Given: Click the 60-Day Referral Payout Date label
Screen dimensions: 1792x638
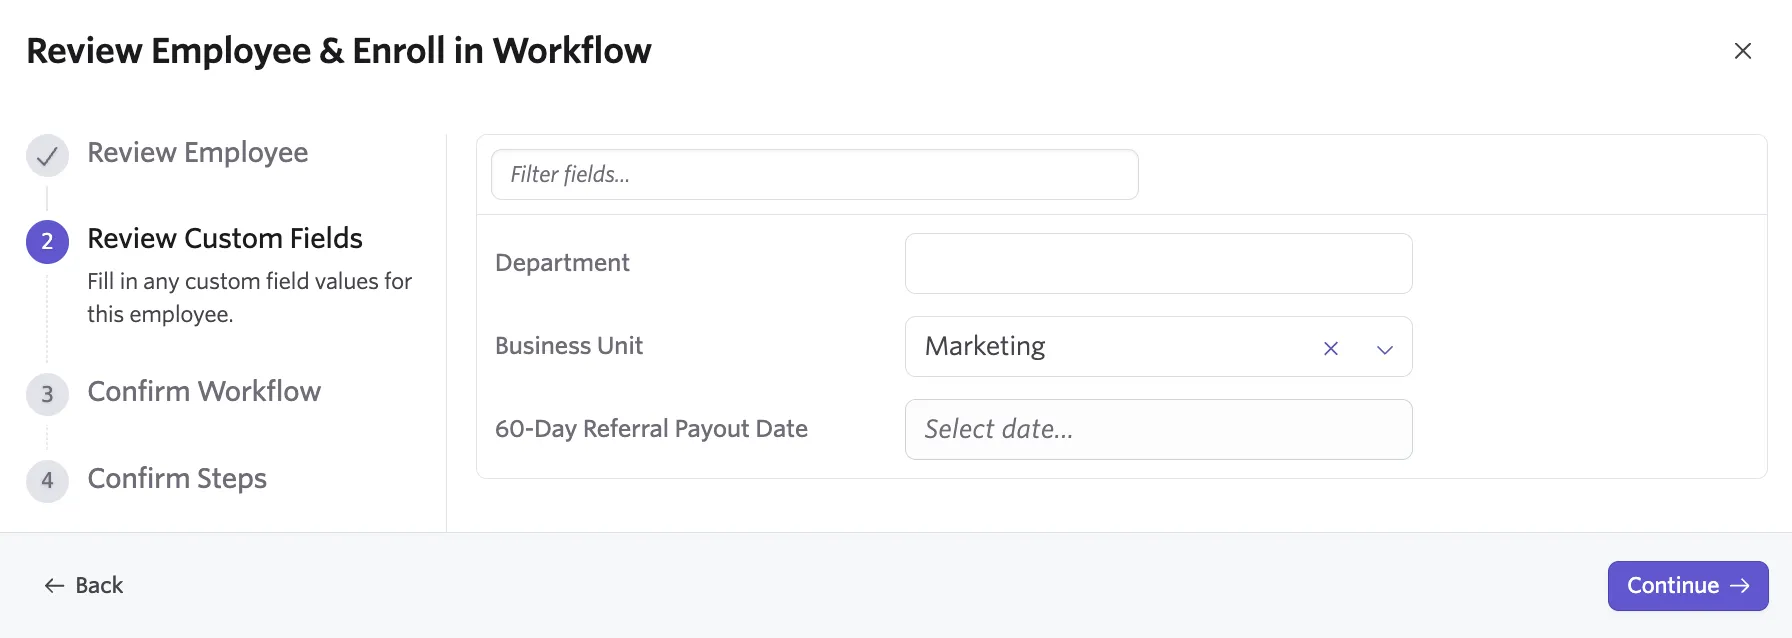Looking at the screenshot, I should (651, 429).
